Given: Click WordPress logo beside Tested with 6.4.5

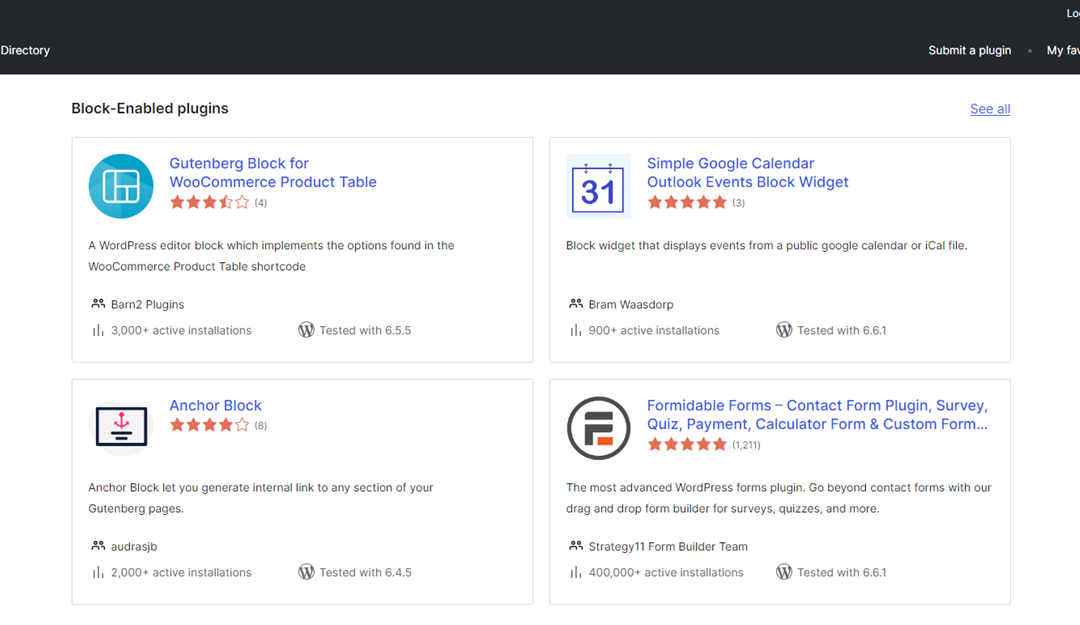Looking at the screenshot, I should pos(306,572).
